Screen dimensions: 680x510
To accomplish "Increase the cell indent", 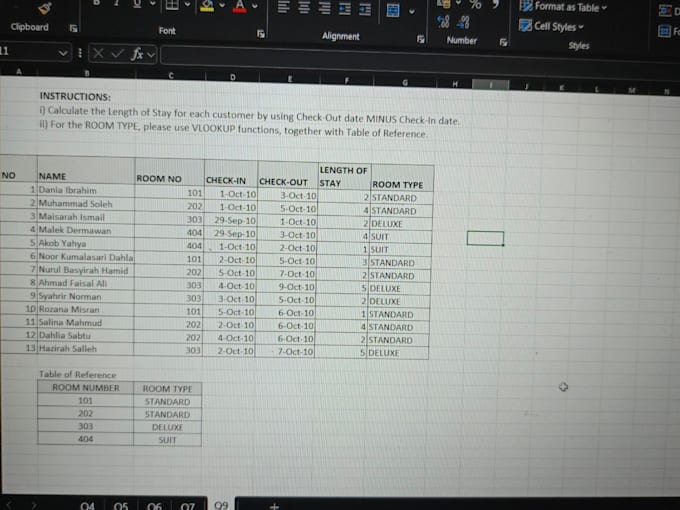I will 365,9.
